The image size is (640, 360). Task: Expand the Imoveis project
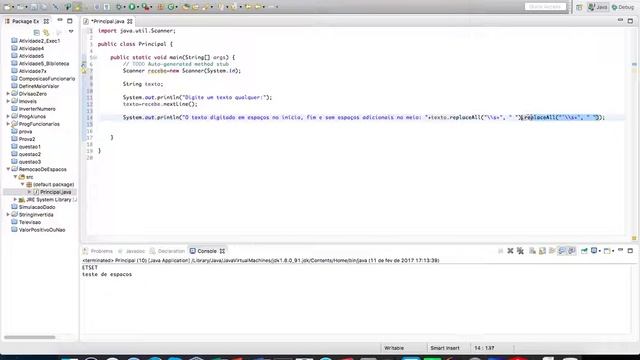click(x=8, y=101)
